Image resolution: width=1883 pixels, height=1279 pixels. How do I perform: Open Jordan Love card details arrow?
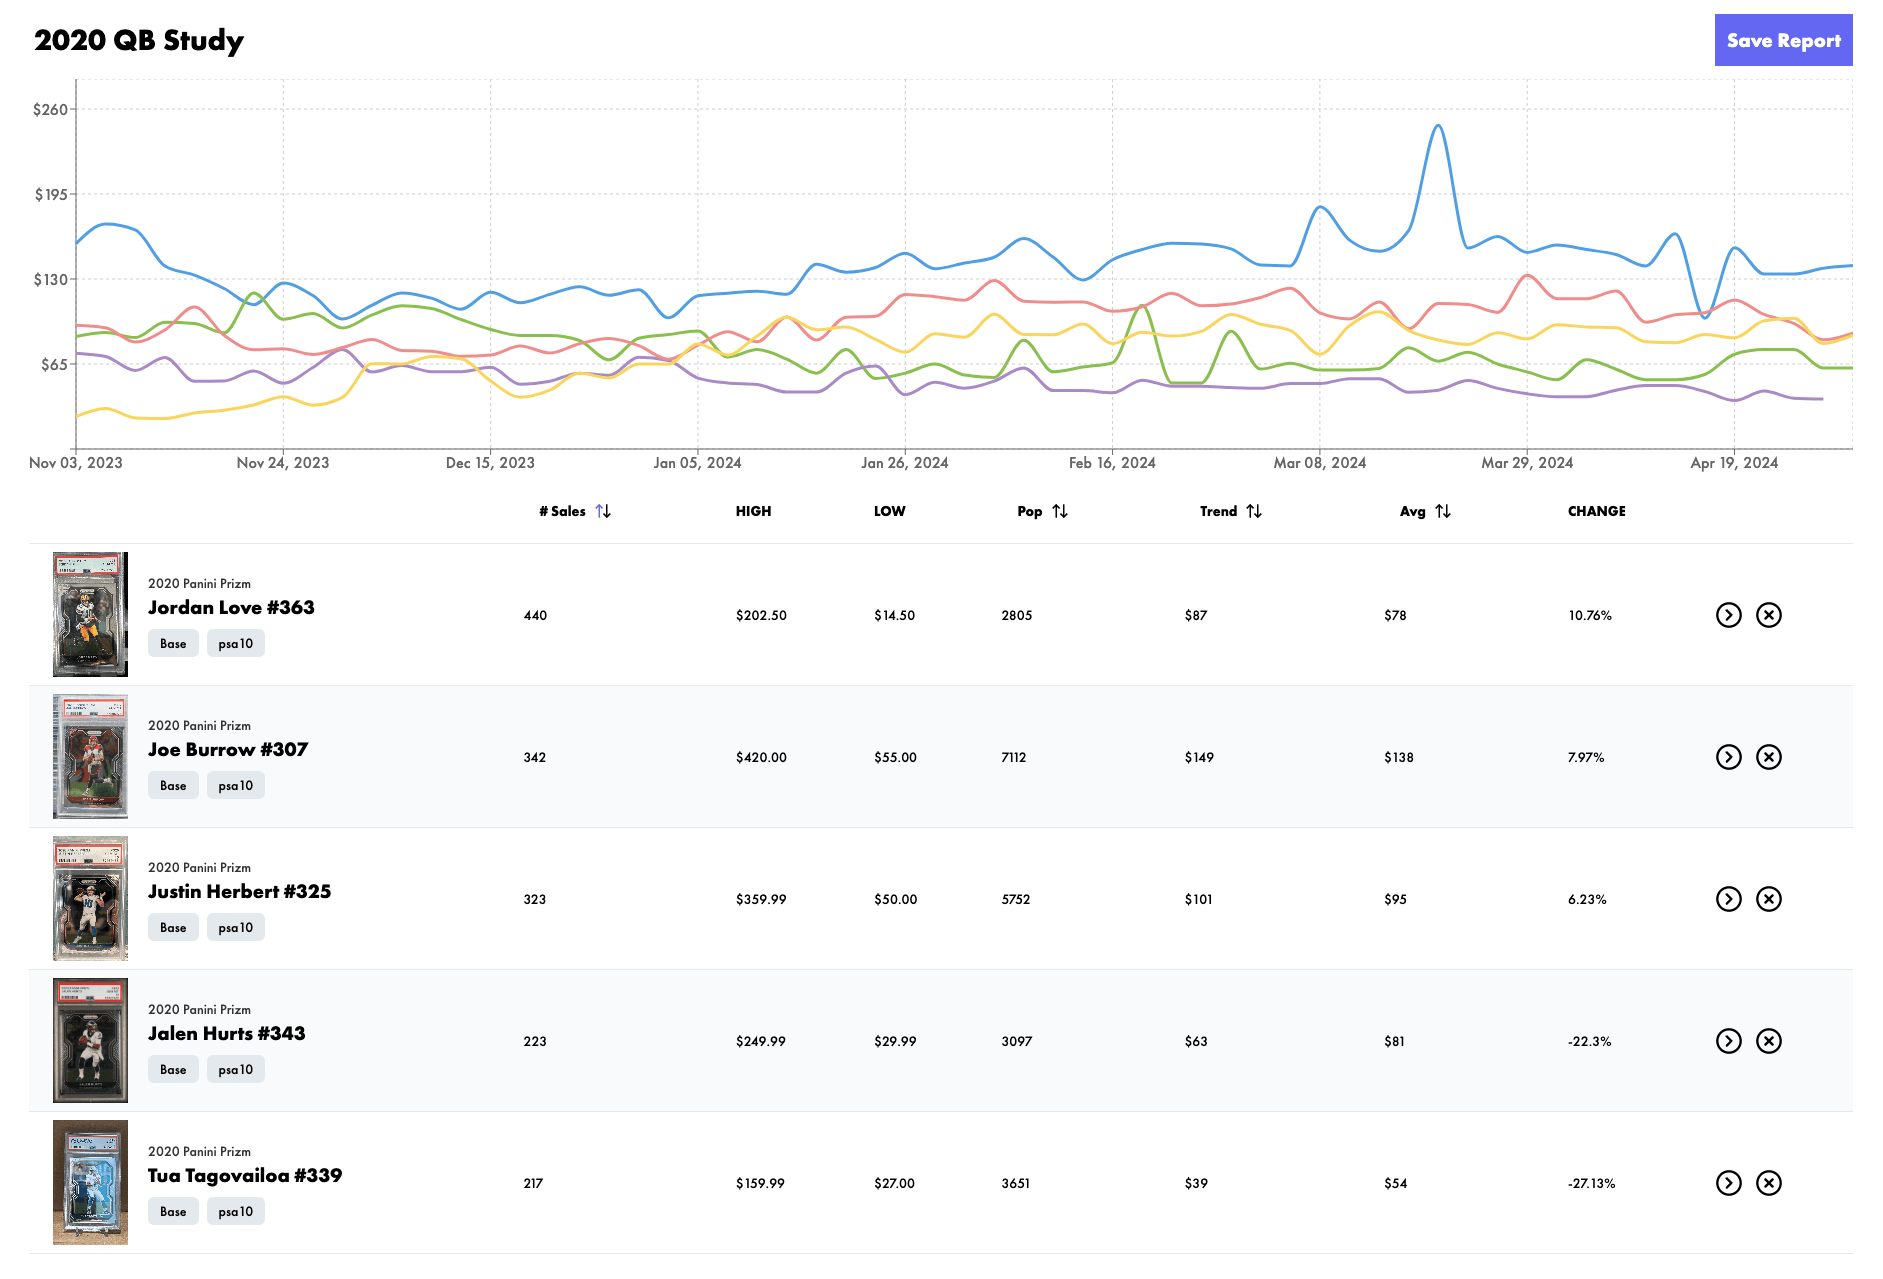1728,615
